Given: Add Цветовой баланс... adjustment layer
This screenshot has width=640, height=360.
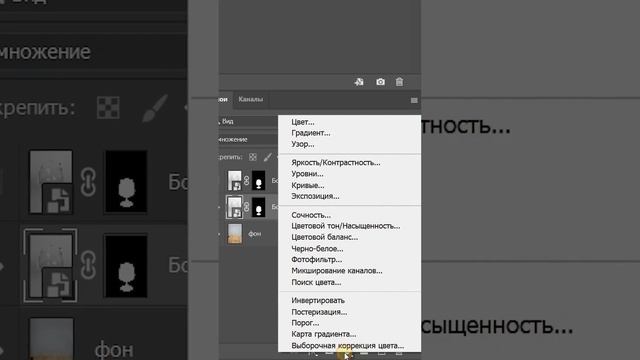Looking at the screenshot, I should [x=324, y=237].
